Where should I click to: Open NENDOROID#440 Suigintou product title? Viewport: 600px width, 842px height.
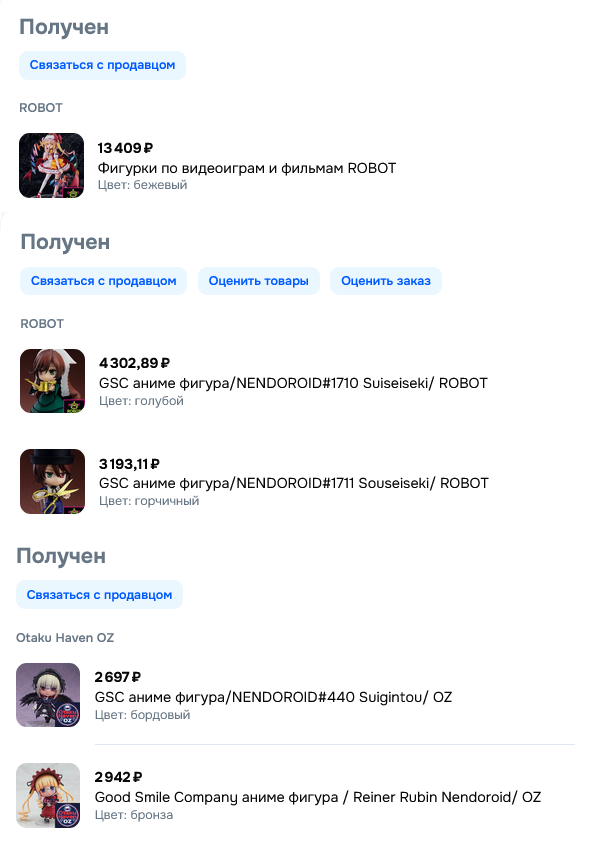point(273,697)
